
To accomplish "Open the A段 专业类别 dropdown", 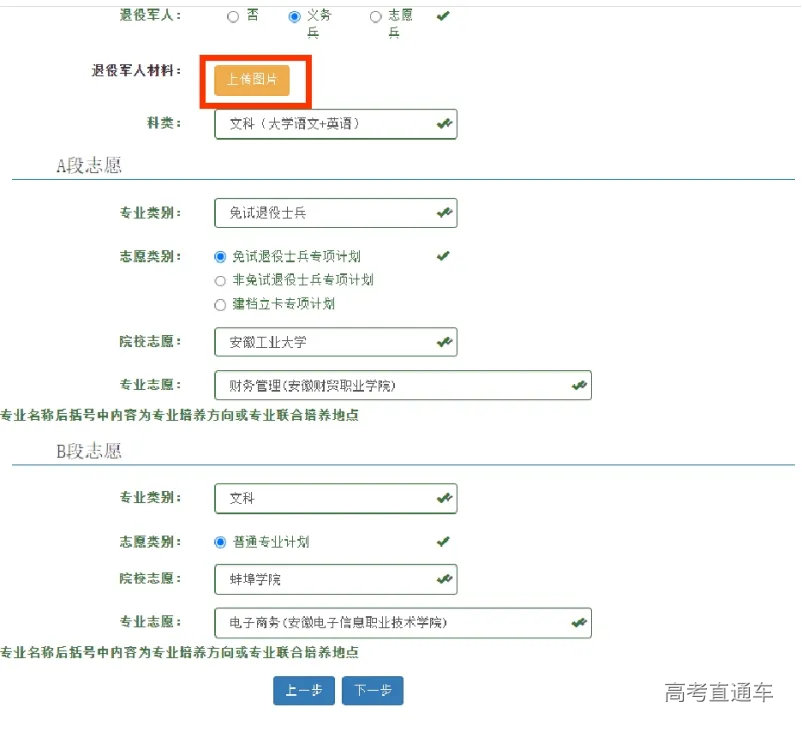I will [x=336, y=212].
